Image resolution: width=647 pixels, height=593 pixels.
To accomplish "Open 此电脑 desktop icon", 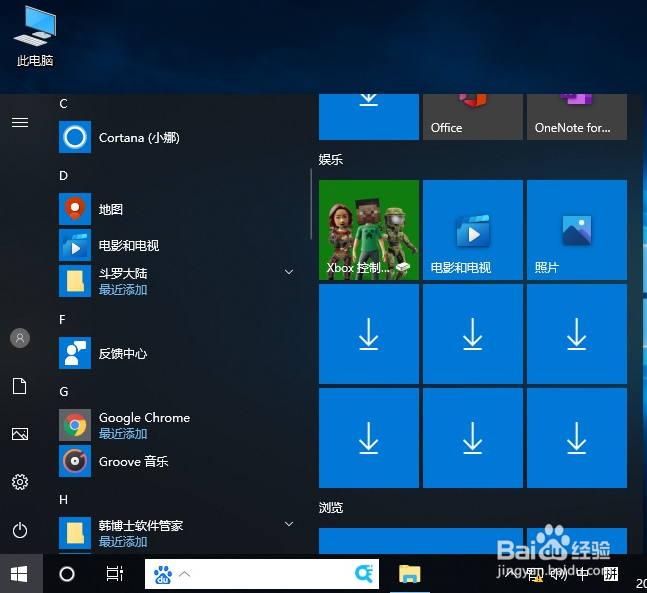I will 35,36.
